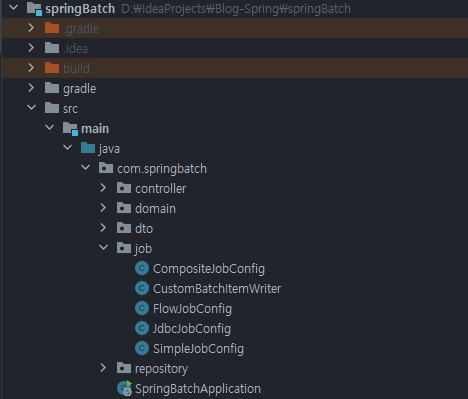This screenshot has height=399, width=468.
Task: Collapse the com.springbatch package
Action: click(x=85, y=167)
